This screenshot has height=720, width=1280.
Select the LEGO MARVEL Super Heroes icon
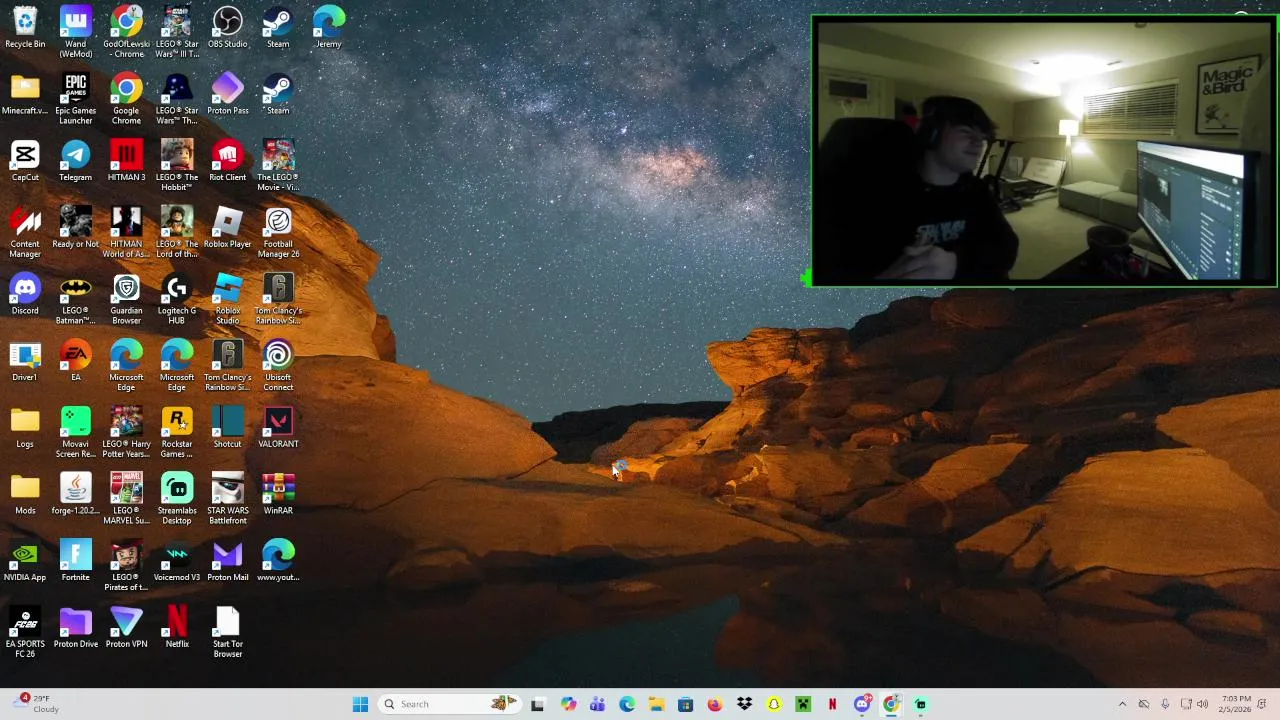coord(126,500)
